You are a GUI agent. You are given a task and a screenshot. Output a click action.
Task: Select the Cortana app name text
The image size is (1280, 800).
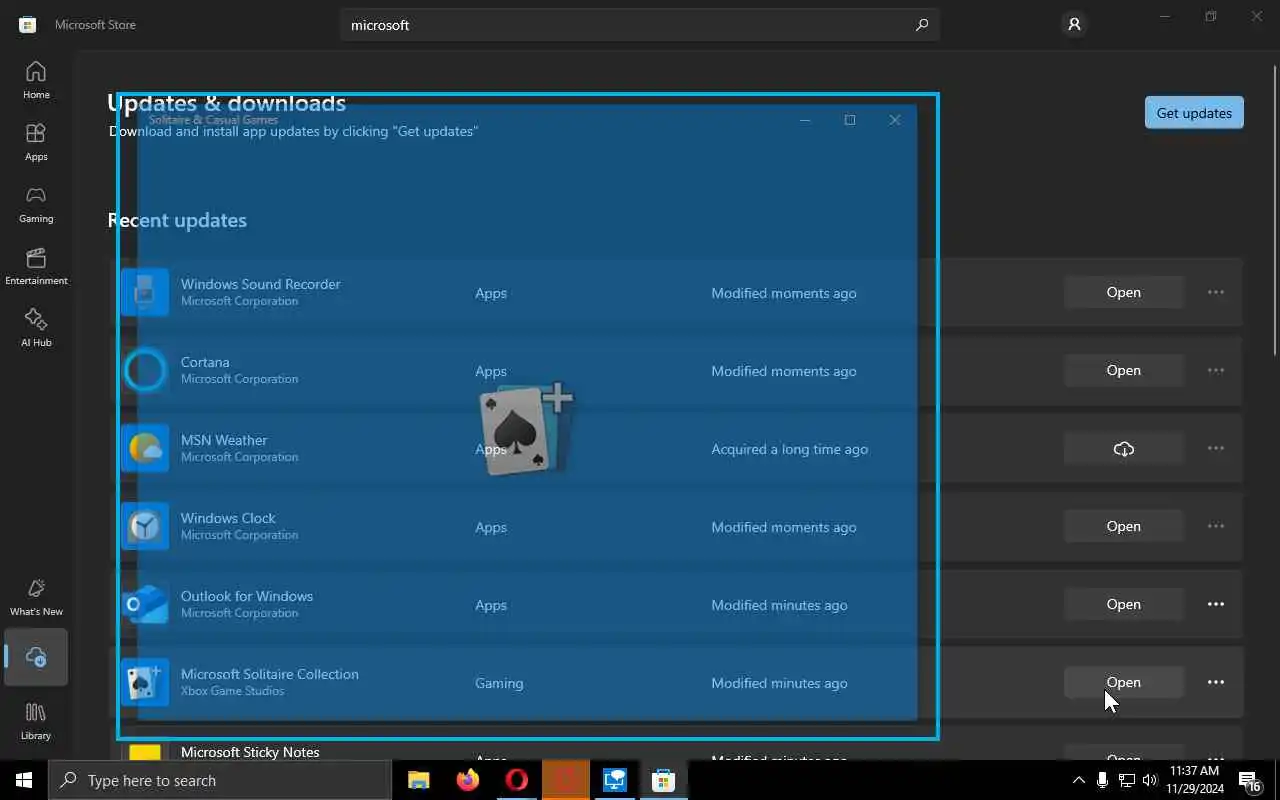pos(205,362)
